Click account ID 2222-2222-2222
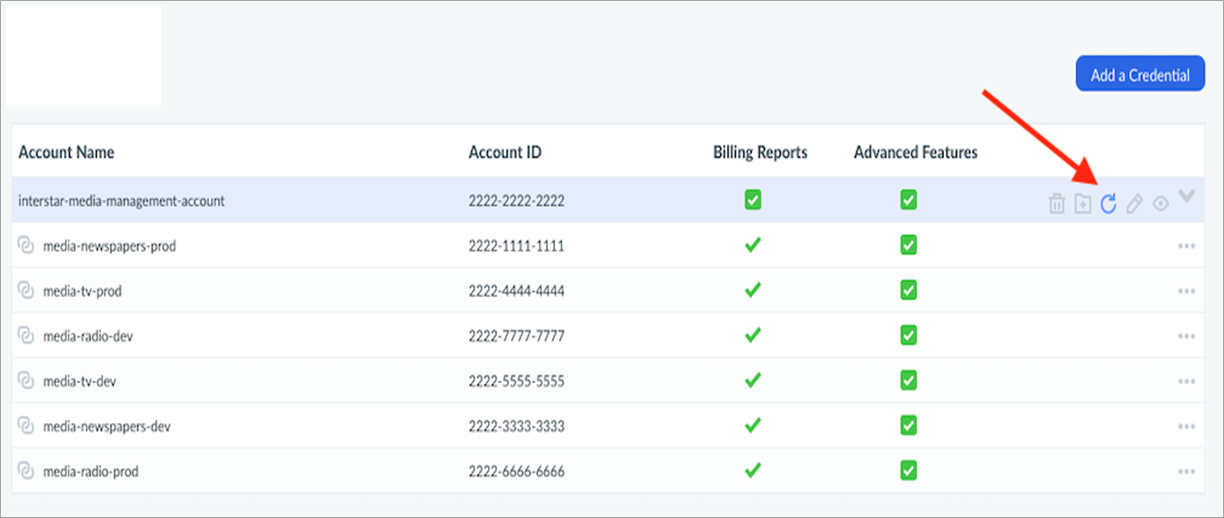This screenshot has height=518, width=1224. click(516, 201)
